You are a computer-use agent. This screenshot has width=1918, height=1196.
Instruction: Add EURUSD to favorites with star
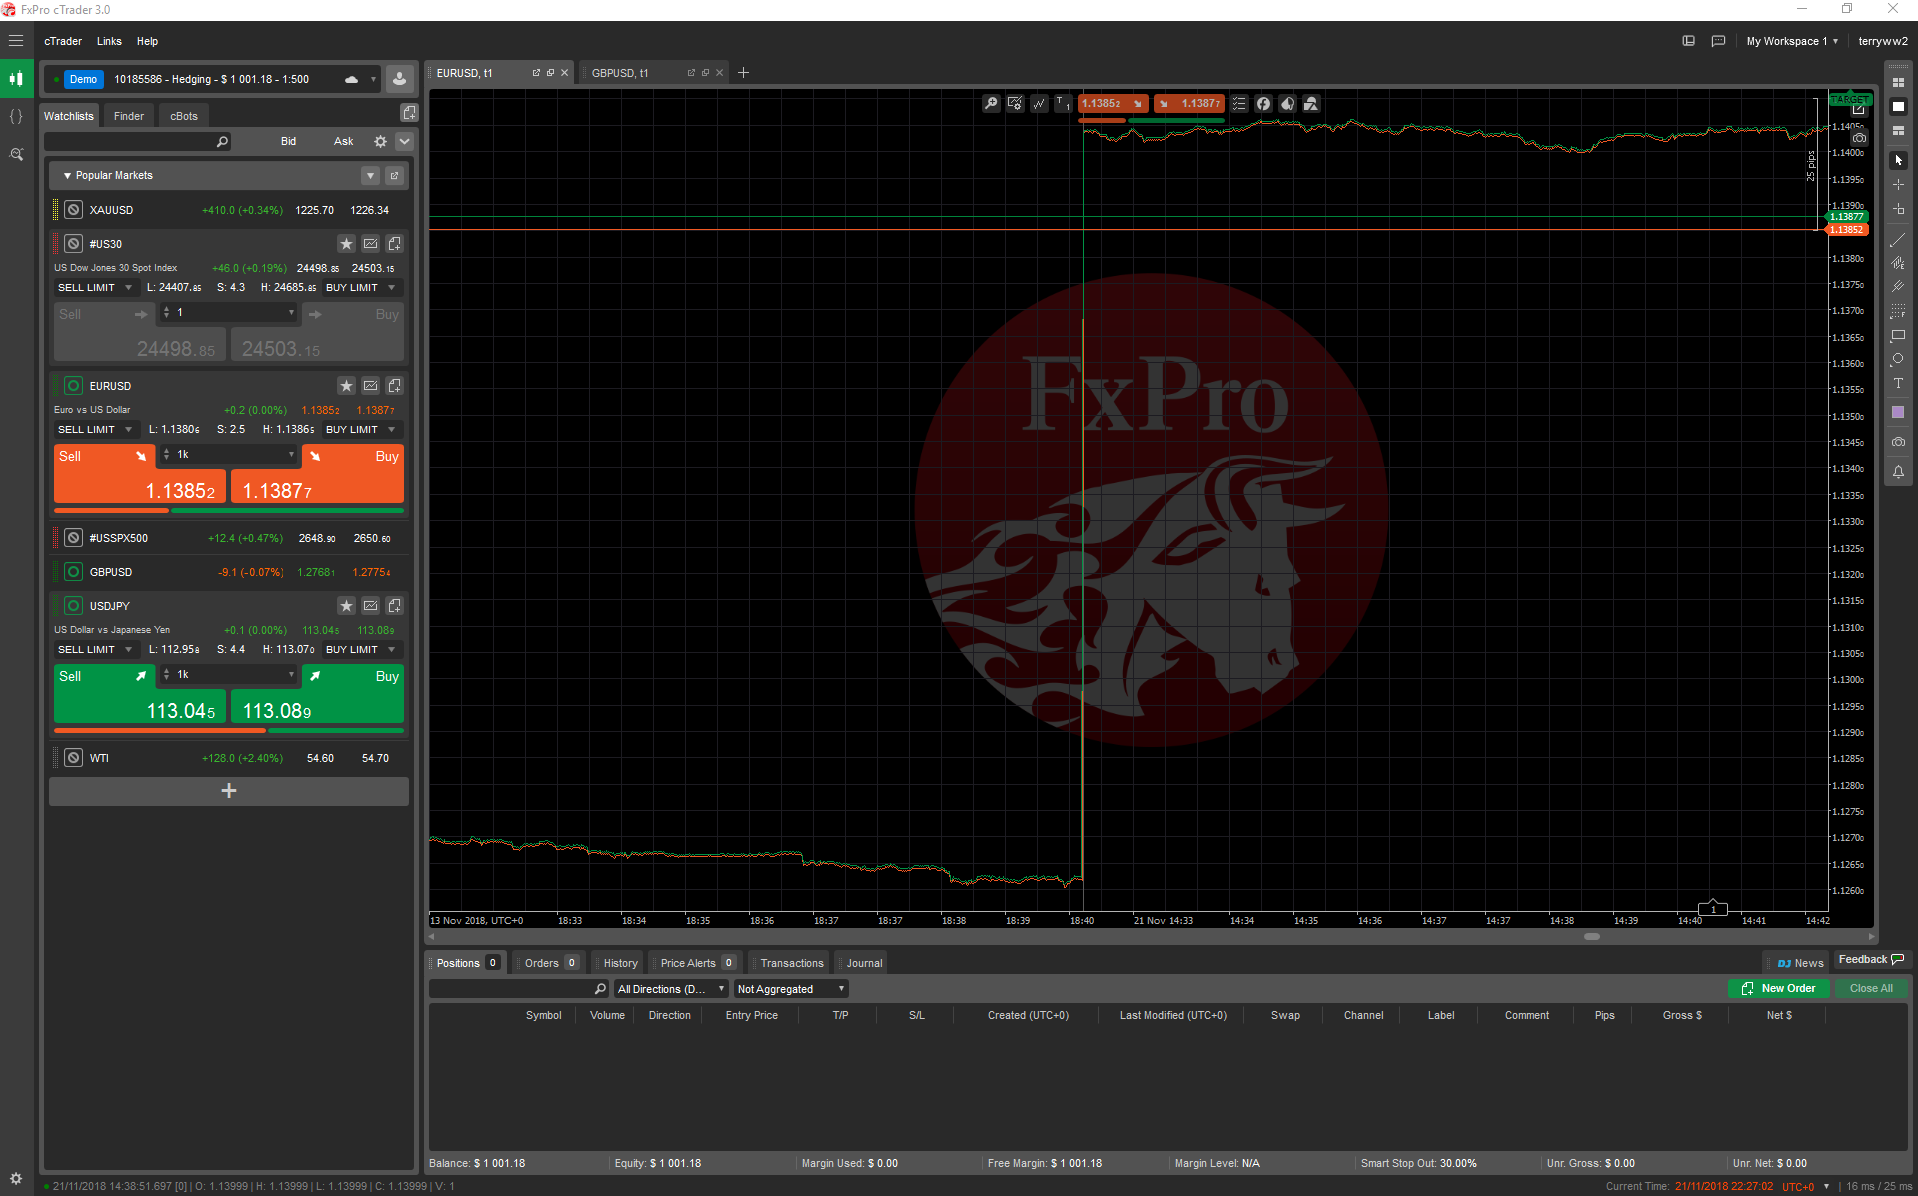pos(346,386)
